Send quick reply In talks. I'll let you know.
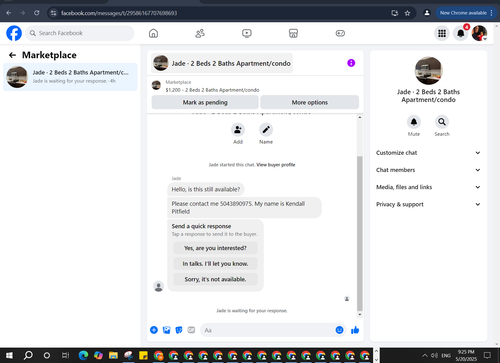 (215, 264)
